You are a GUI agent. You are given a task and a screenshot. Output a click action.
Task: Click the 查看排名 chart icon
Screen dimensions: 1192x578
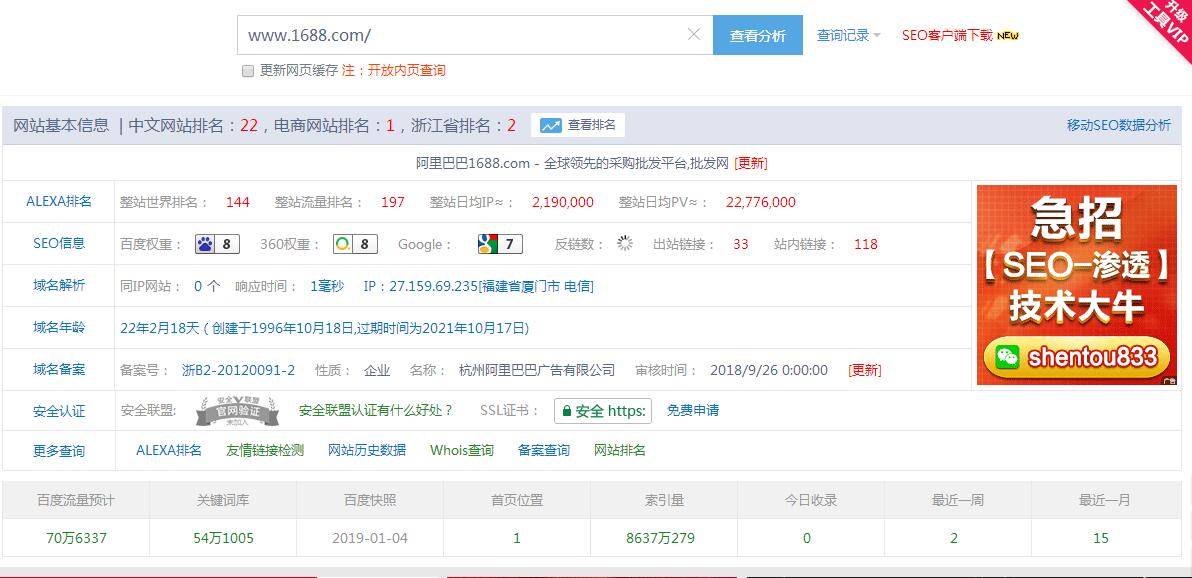[x=550, y=125]
